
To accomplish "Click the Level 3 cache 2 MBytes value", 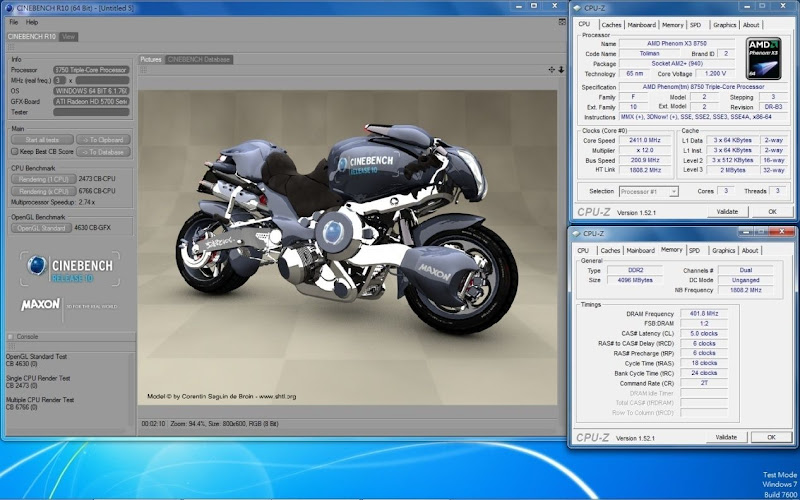I will tap(732, 170).
